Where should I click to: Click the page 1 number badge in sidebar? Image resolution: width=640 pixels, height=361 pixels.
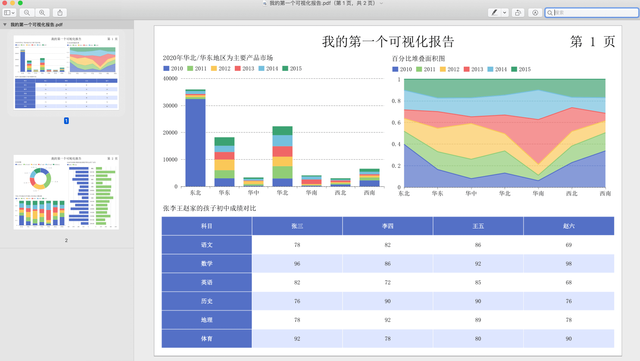click(66, 120)
